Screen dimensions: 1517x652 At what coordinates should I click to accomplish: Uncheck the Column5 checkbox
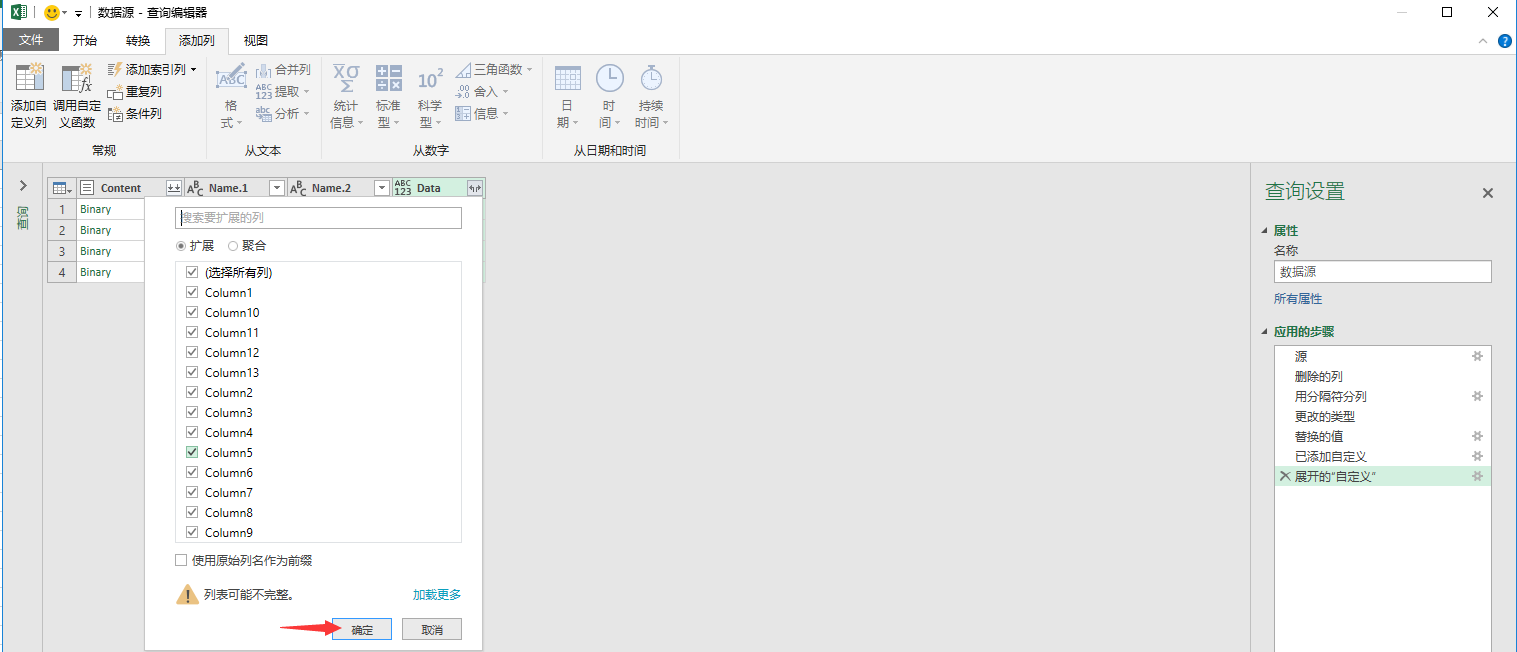(192, 452)
